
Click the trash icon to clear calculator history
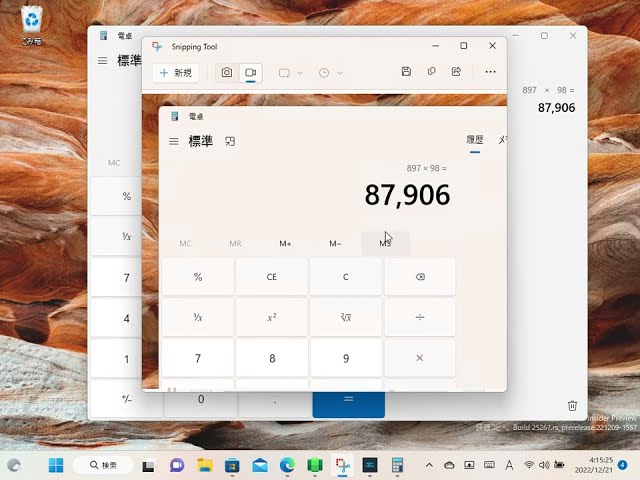pos(572,406)
